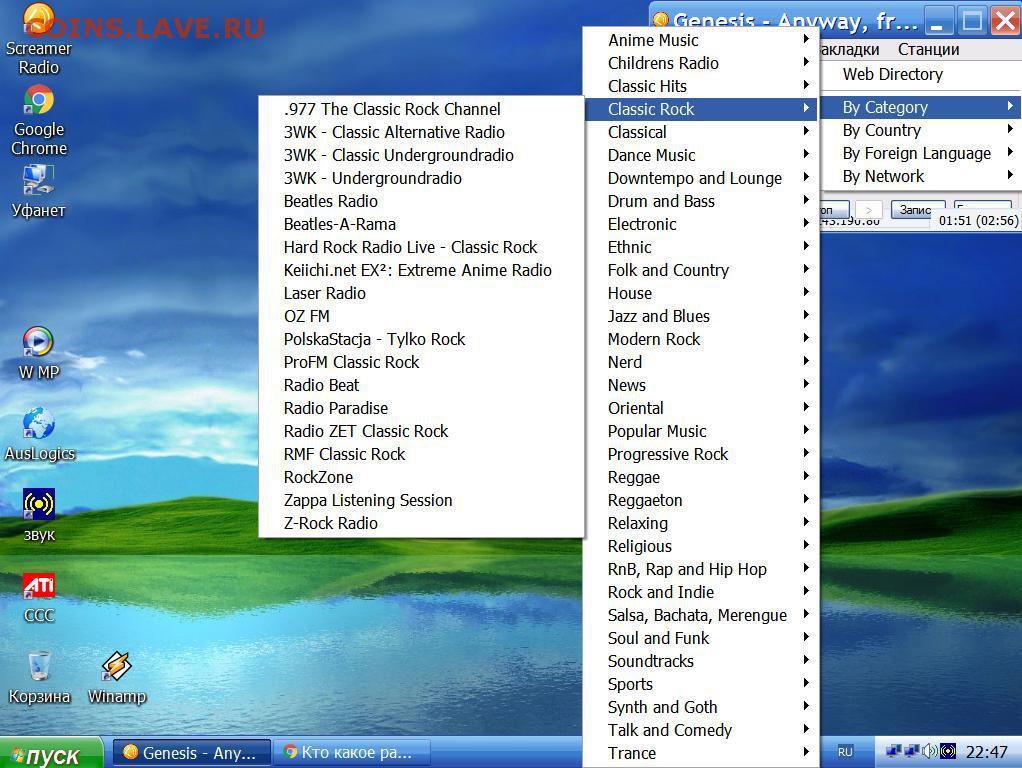
Task: Click the Запис record button
Action: point(917,209)
